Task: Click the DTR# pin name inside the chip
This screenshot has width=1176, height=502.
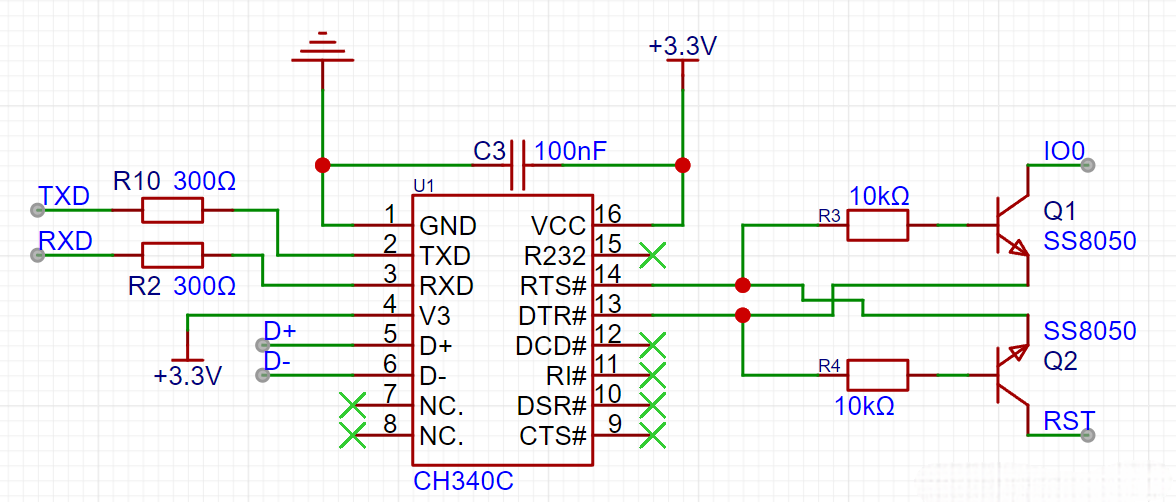Action: pyautogui.click(x=550, y=316)
